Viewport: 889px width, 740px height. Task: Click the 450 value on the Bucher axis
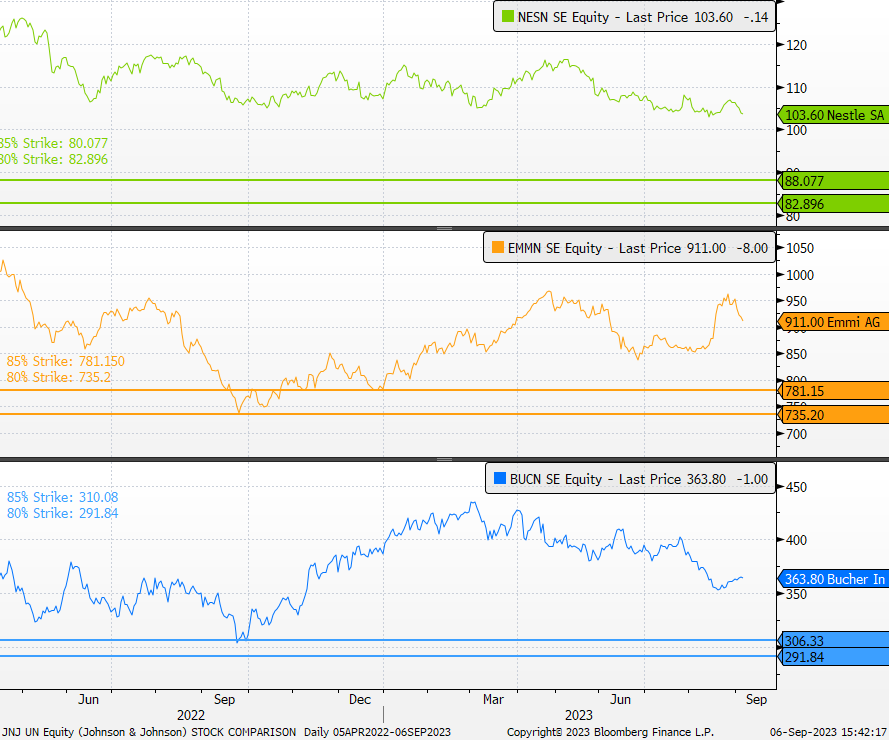797,487
